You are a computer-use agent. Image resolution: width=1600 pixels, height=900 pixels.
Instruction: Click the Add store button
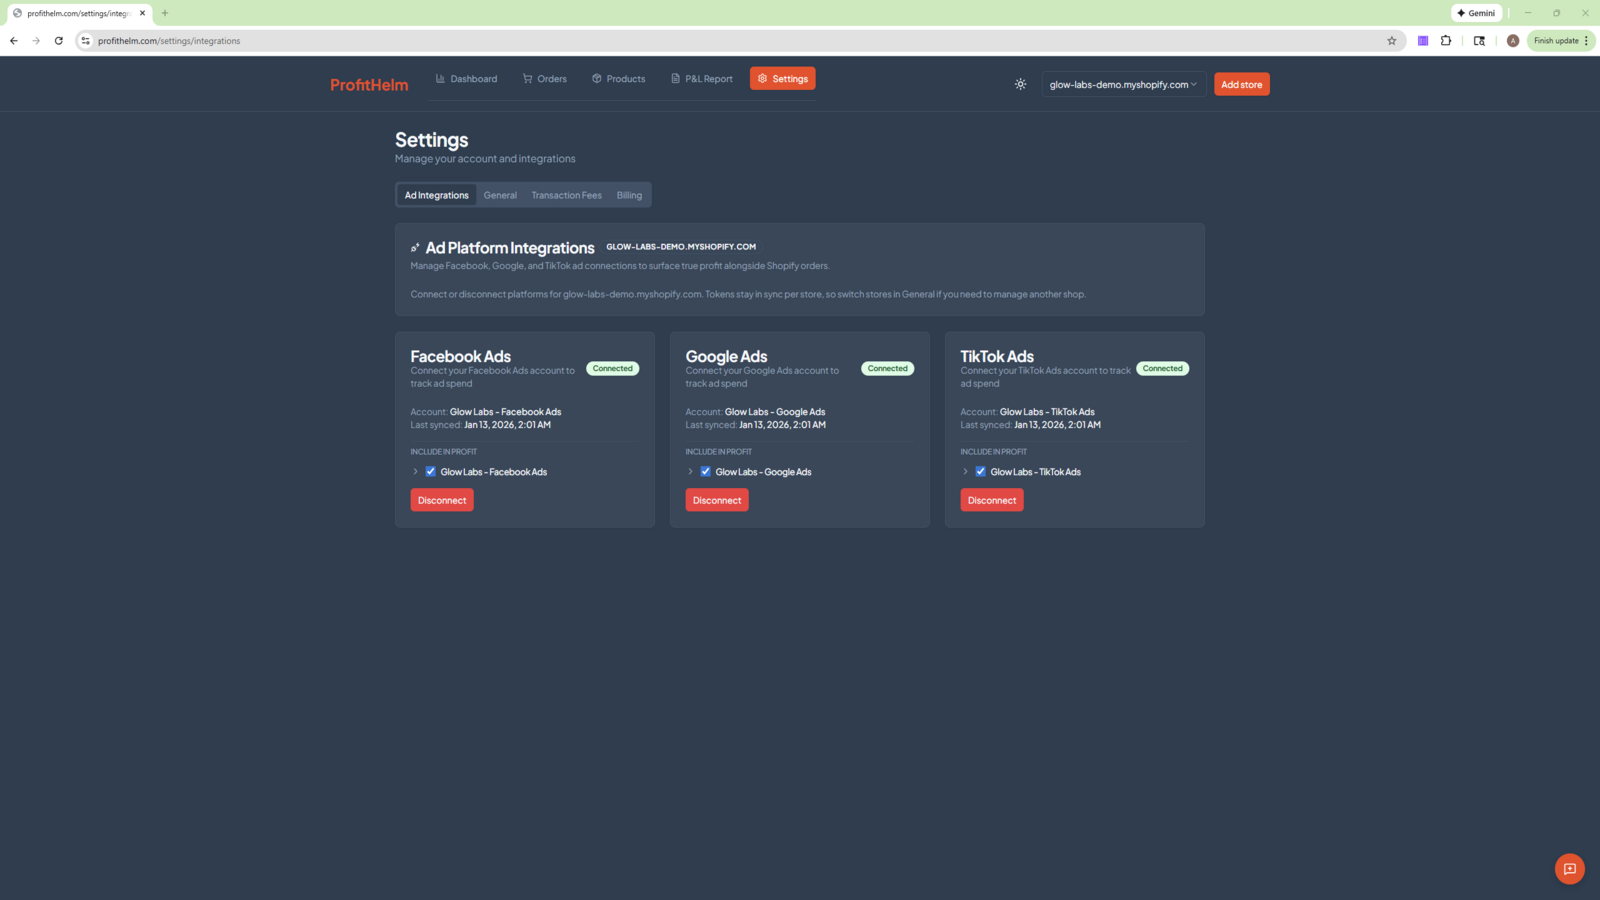coord(1242,85)
